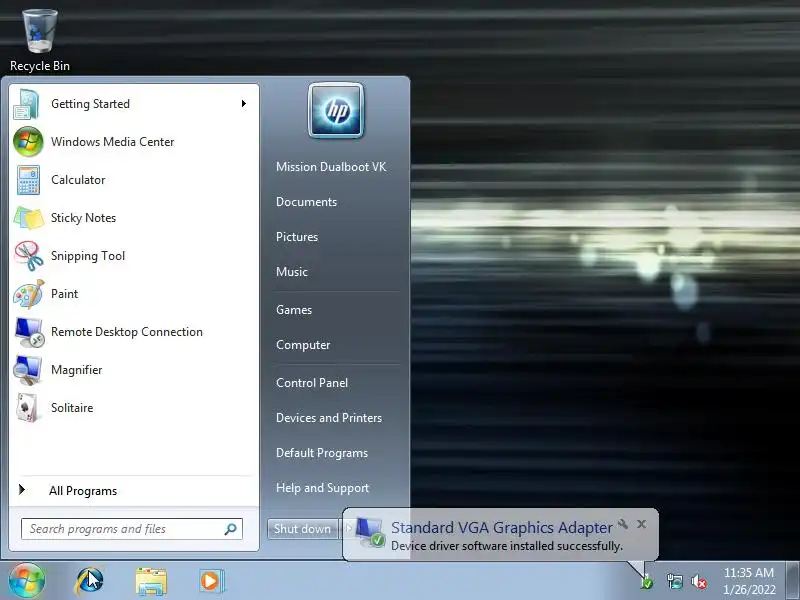Click the notification balloon wrench icon
The height and width of the screenshot is (600, 800).
point(622,523)
